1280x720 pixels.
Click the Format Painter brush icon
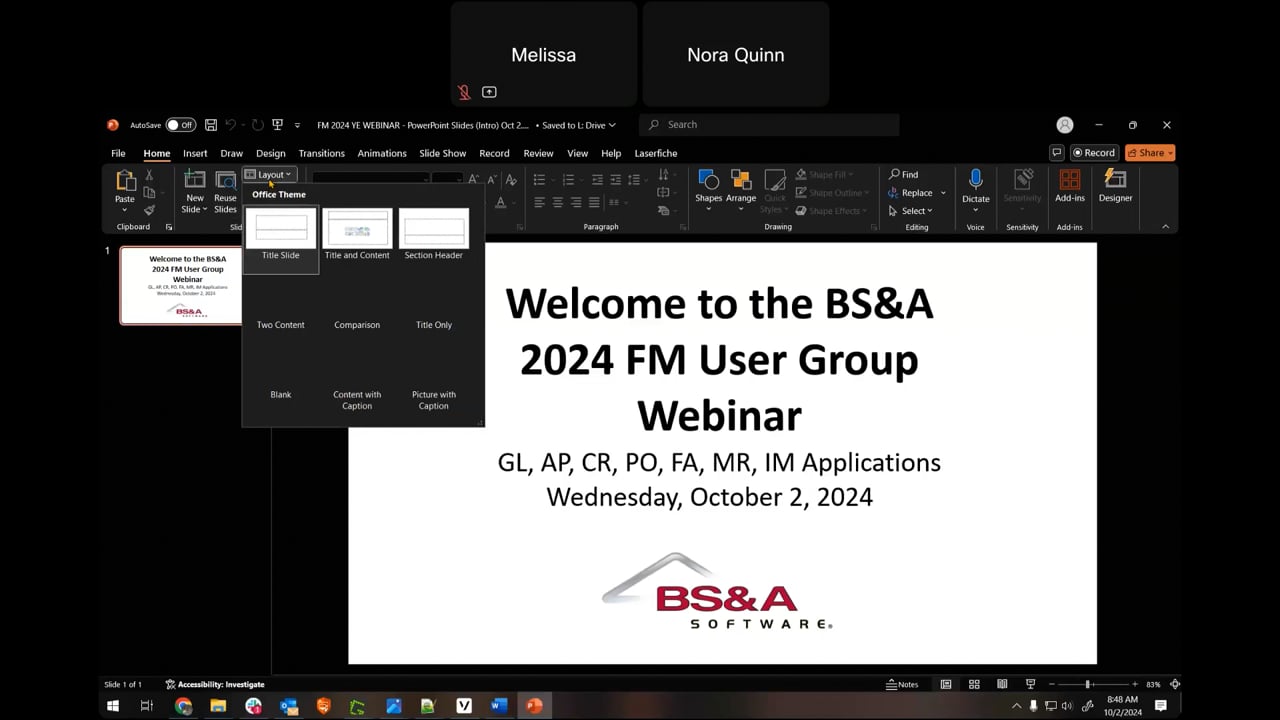(149, 210)
